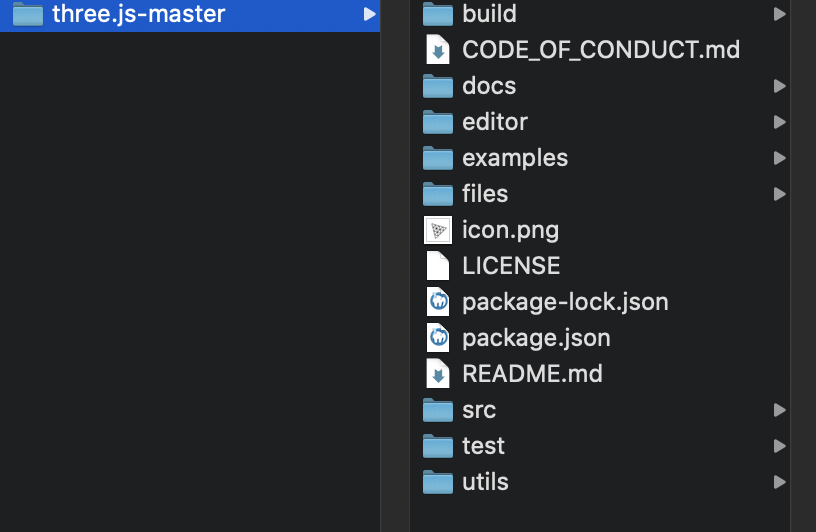Click the column divider between file panes
The height and width of the screenshot is (532, 816).
(395, 266)
